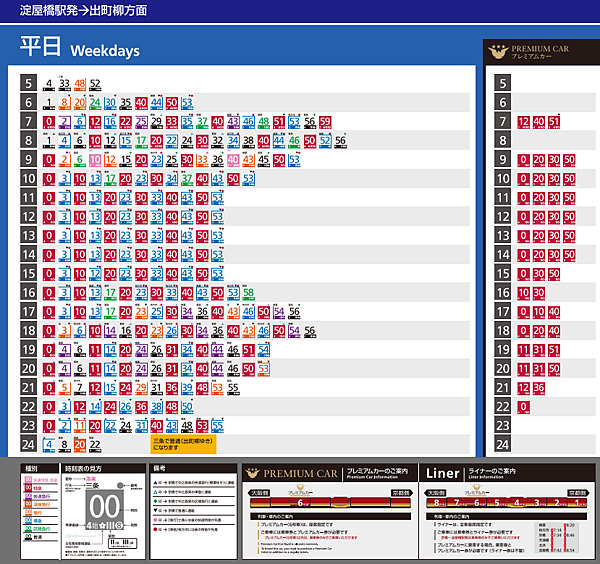The width and height of the screenshot is (600, 564).
Task: Click the blue 53 in the 11 o'clock row
Action: tap(217, 198)
